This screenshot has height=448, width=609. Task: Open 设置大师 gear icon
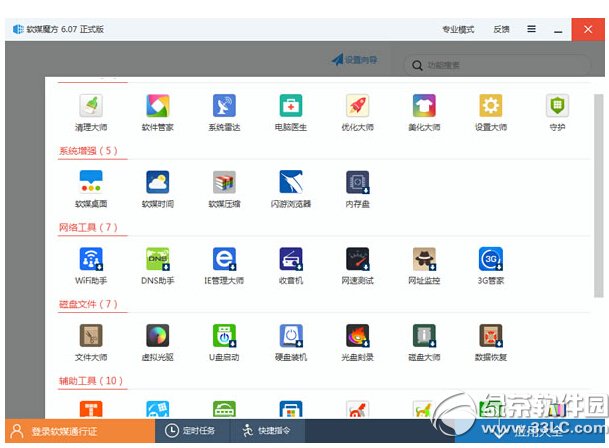pyautogui.click(x=490, y=107)
